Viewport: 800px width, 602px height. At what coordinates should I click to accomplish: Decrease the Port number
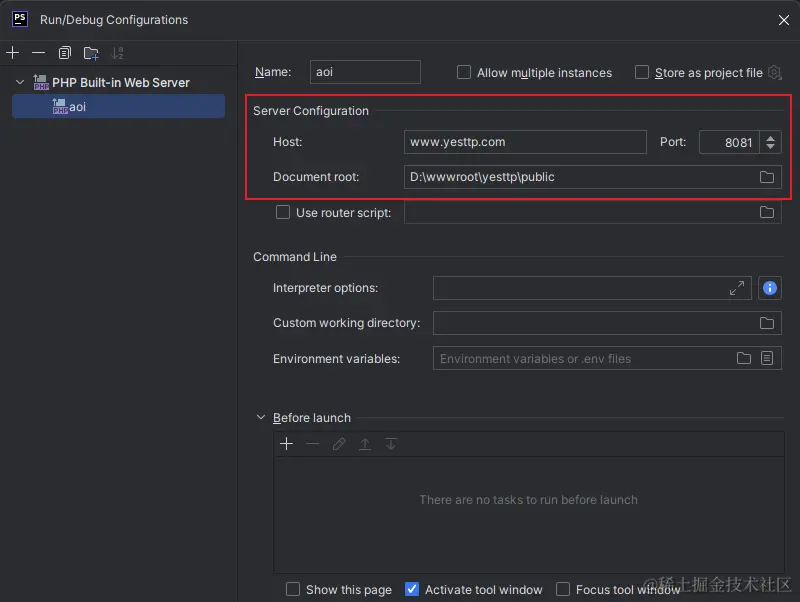coord(770,147)
